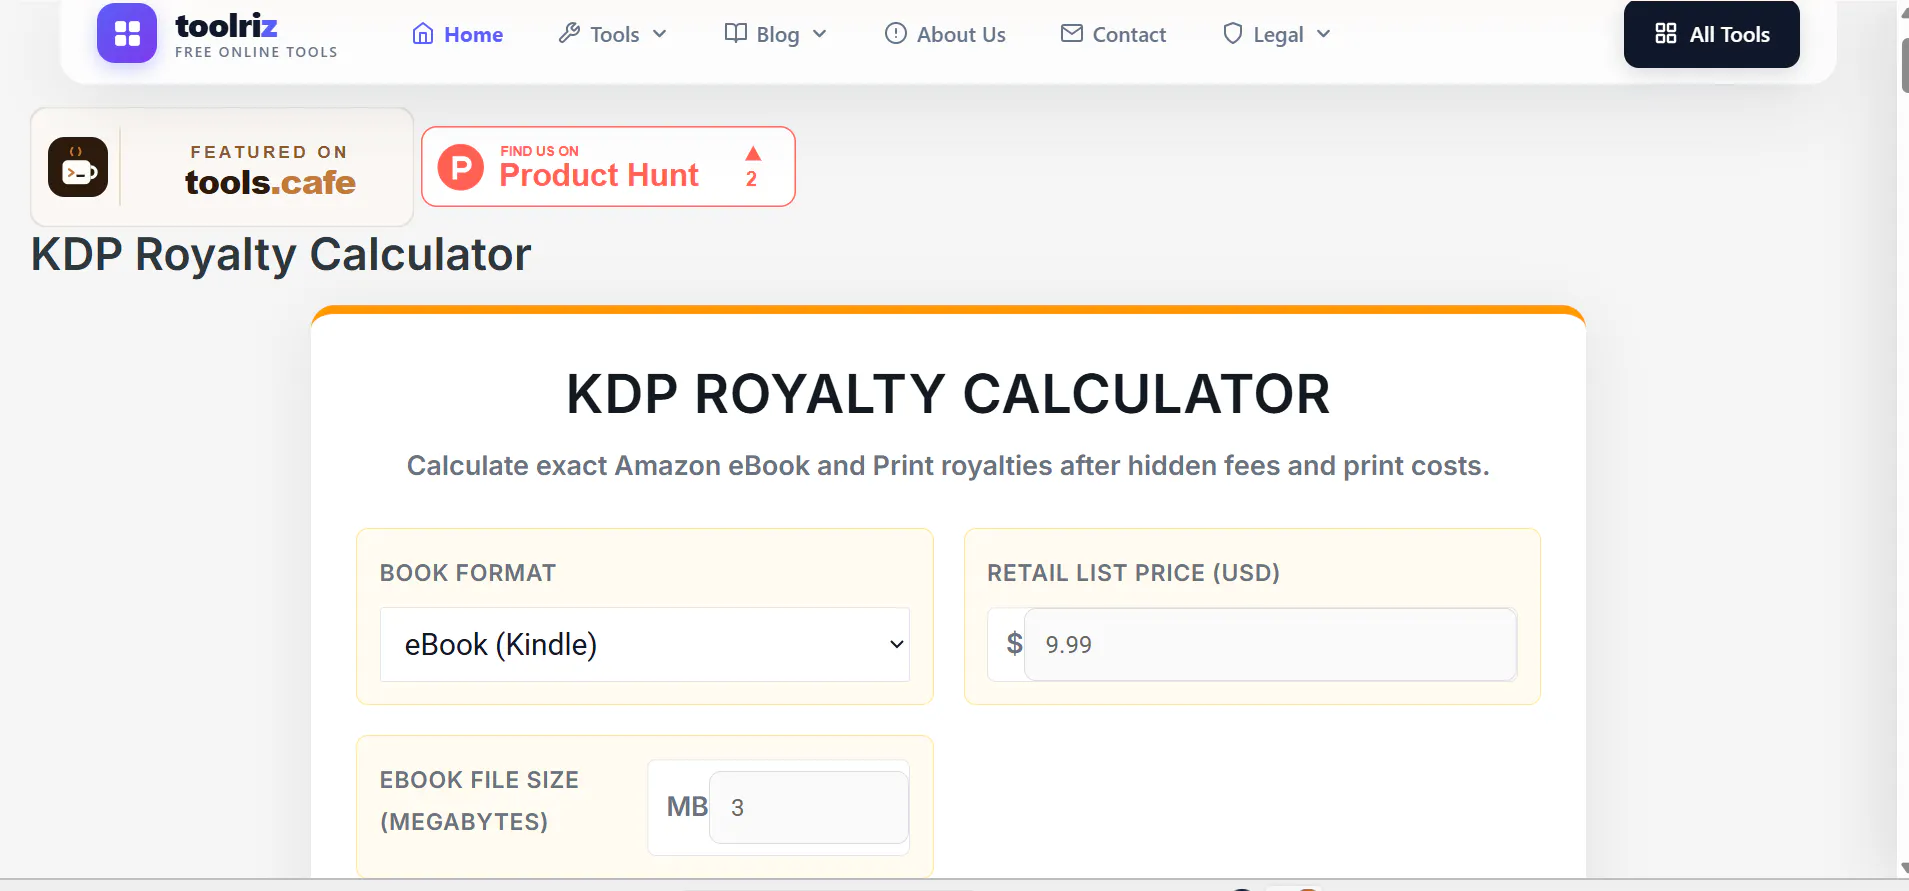Click the MB unit prefix
This screenshot has height=891, width=1909.
click(x=687, y=807)
